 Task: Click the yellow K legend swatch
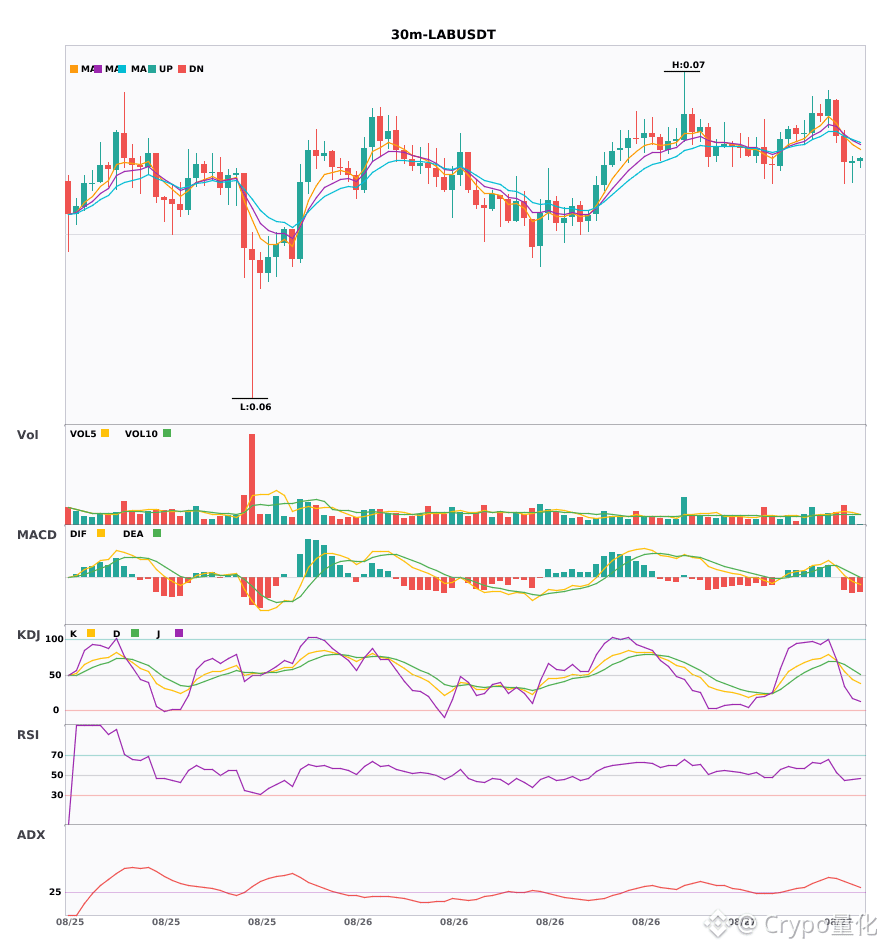pyautogui.click(x=91, y=633)
